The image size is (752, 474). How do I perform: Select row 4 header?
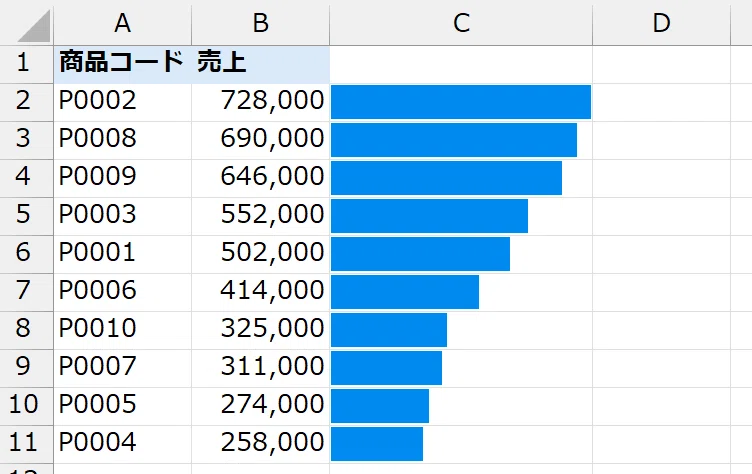(26, 178)
